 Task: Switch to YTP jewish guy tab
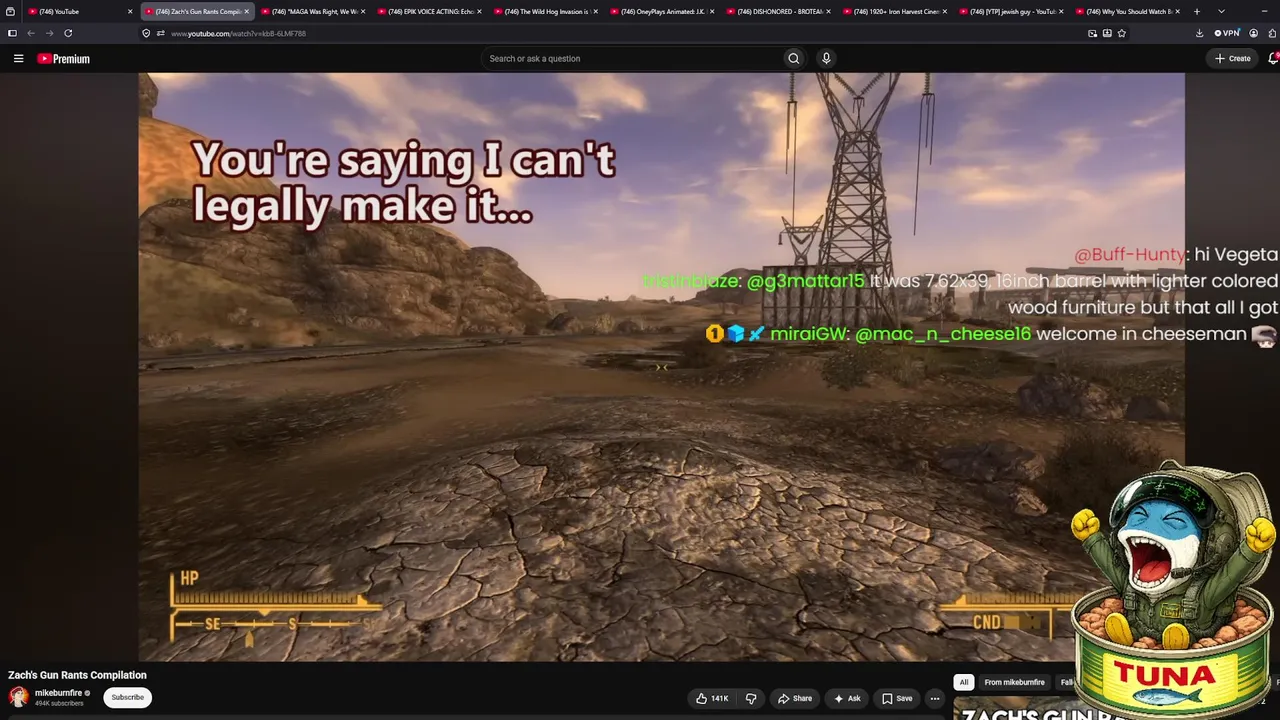(1012, 11)
